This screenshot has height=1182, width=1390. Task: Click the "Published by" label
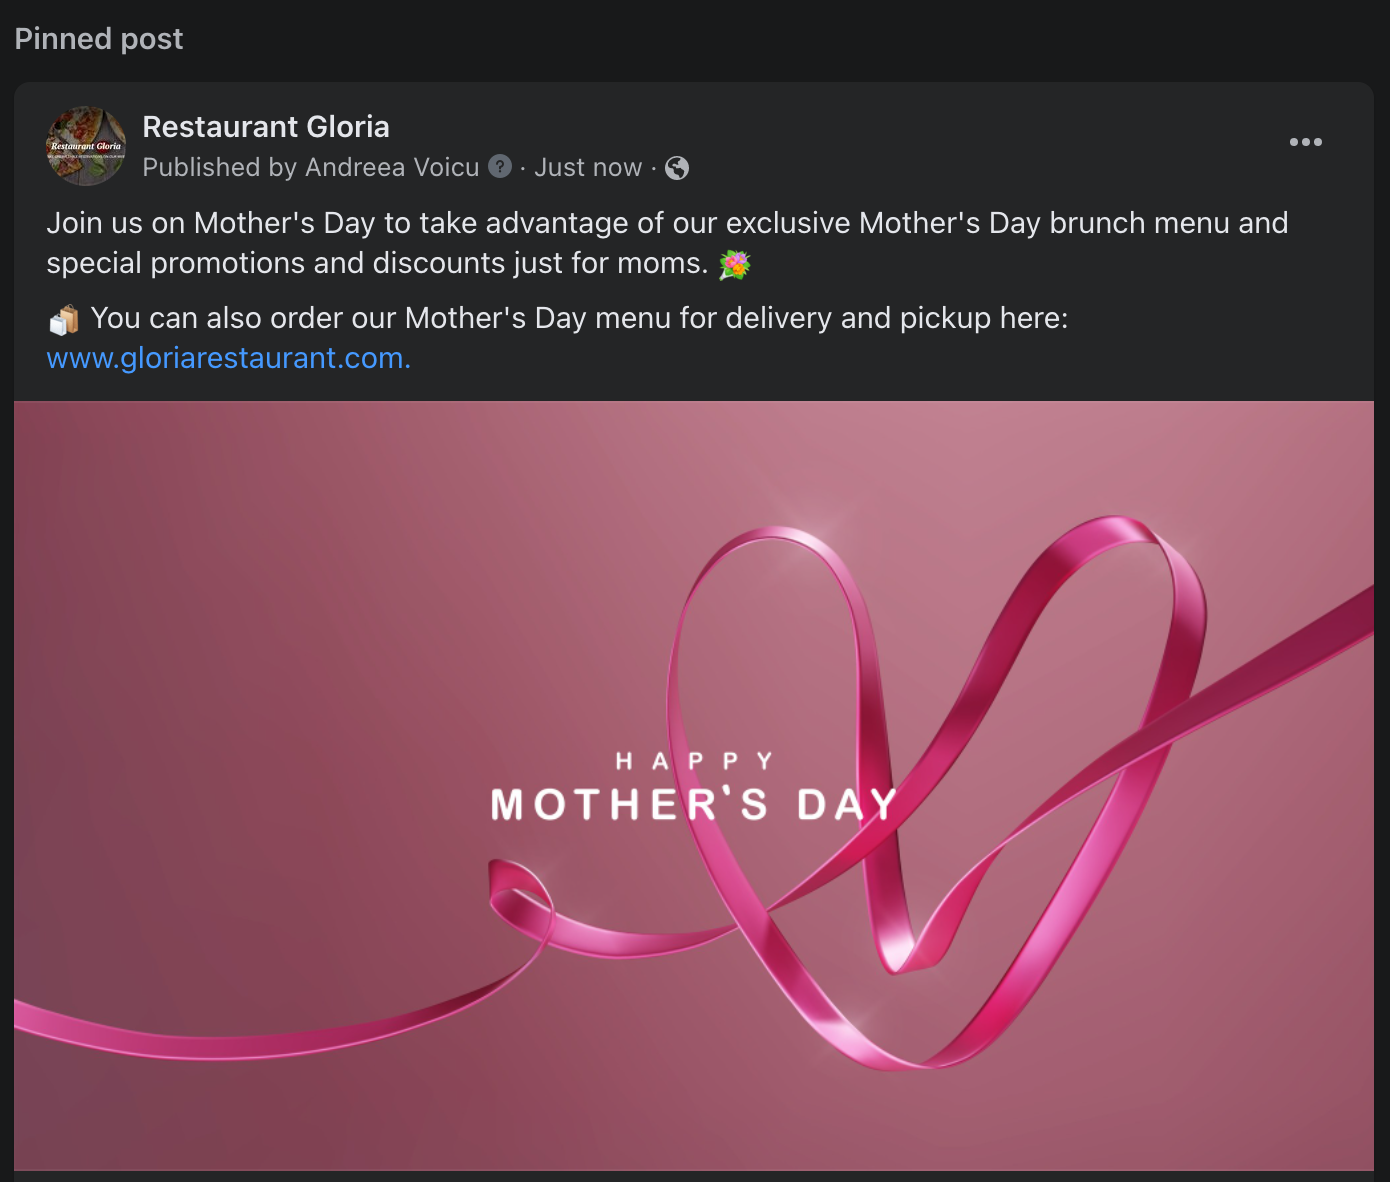pos(219,167)
